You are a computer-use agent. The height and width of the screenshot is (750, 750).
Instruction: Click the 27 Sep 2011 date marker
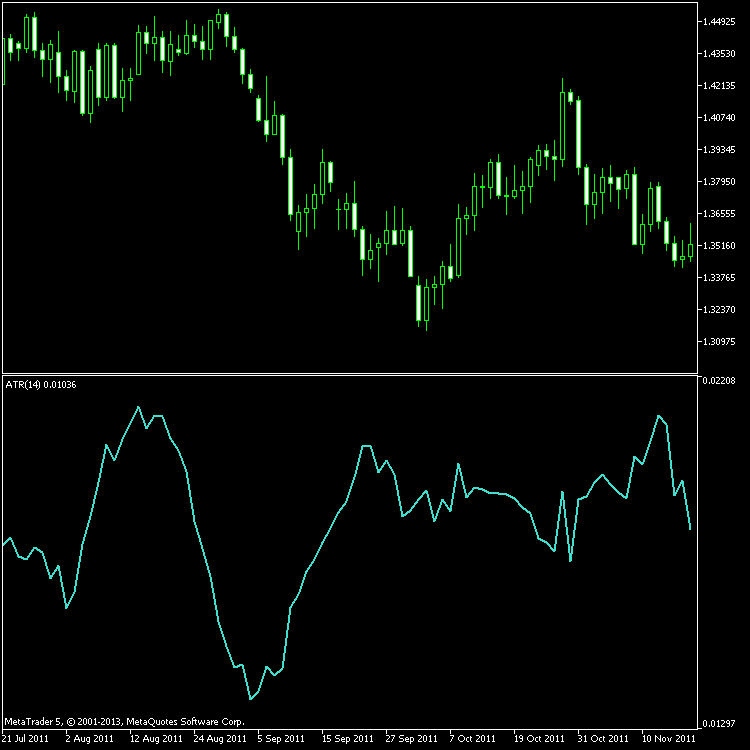click(x=412, y=739)
